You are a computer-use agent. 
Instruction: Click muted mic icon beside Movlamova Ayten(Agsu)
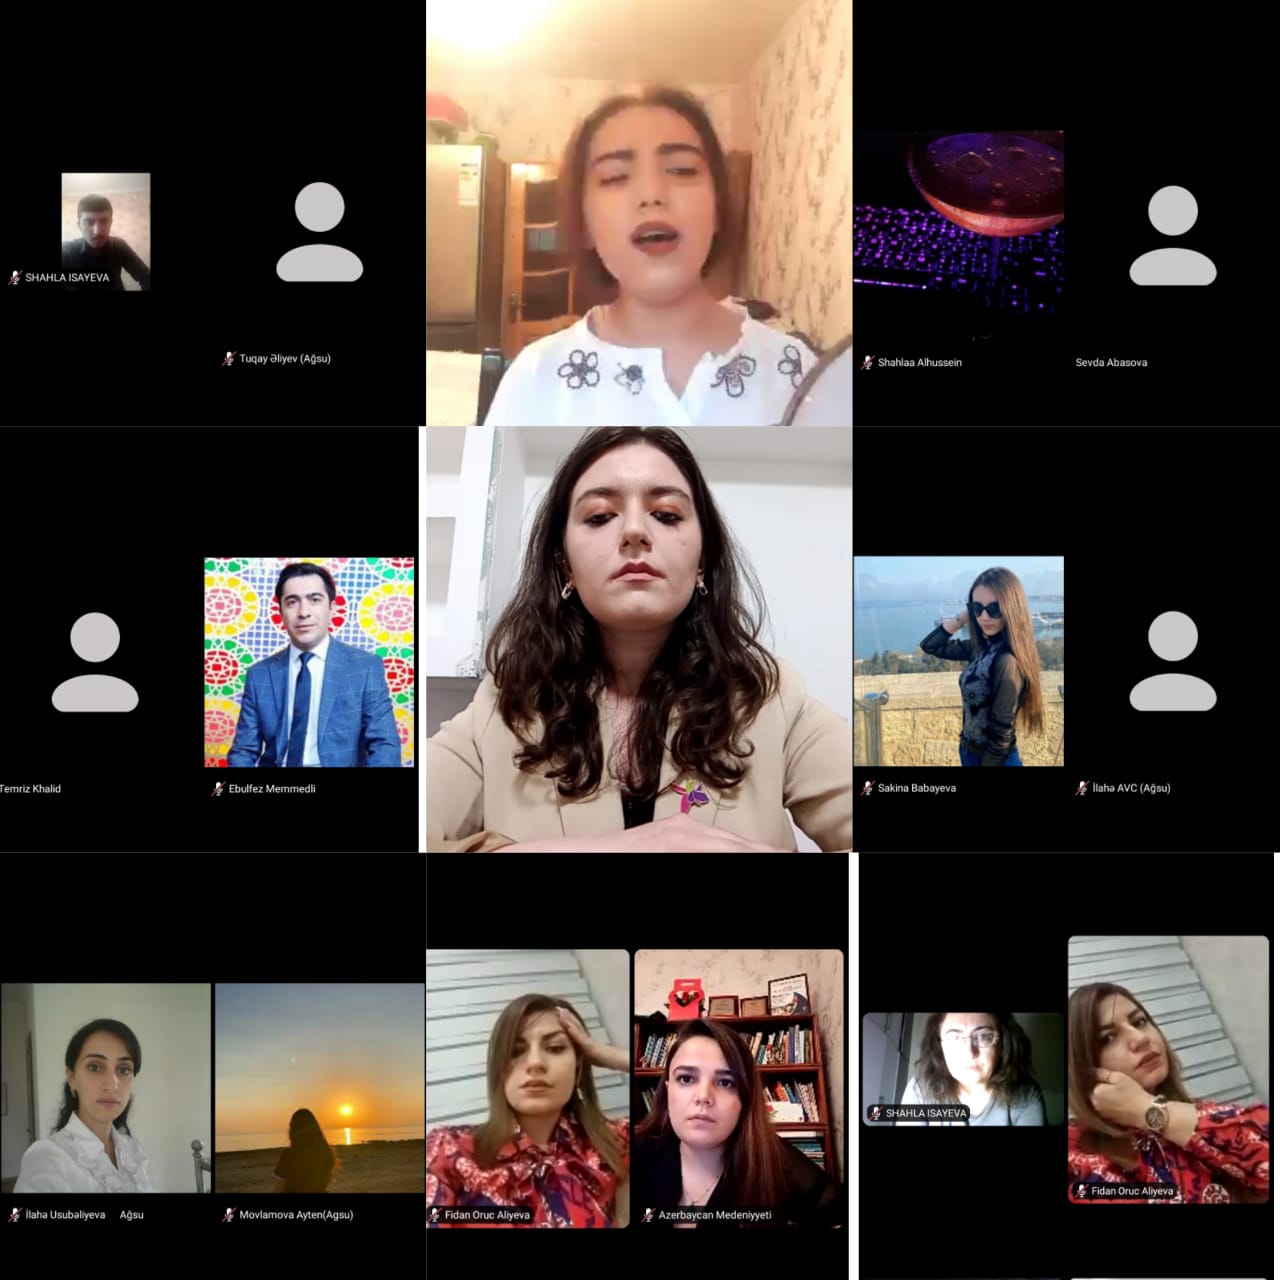(228, 1215)
